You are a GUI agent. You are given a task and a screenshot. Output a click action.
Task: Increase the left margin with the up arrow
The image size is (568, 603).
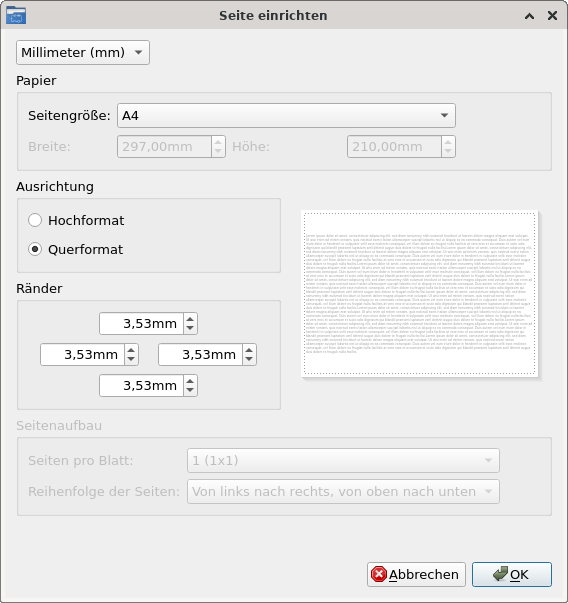(x=131, y=350)
